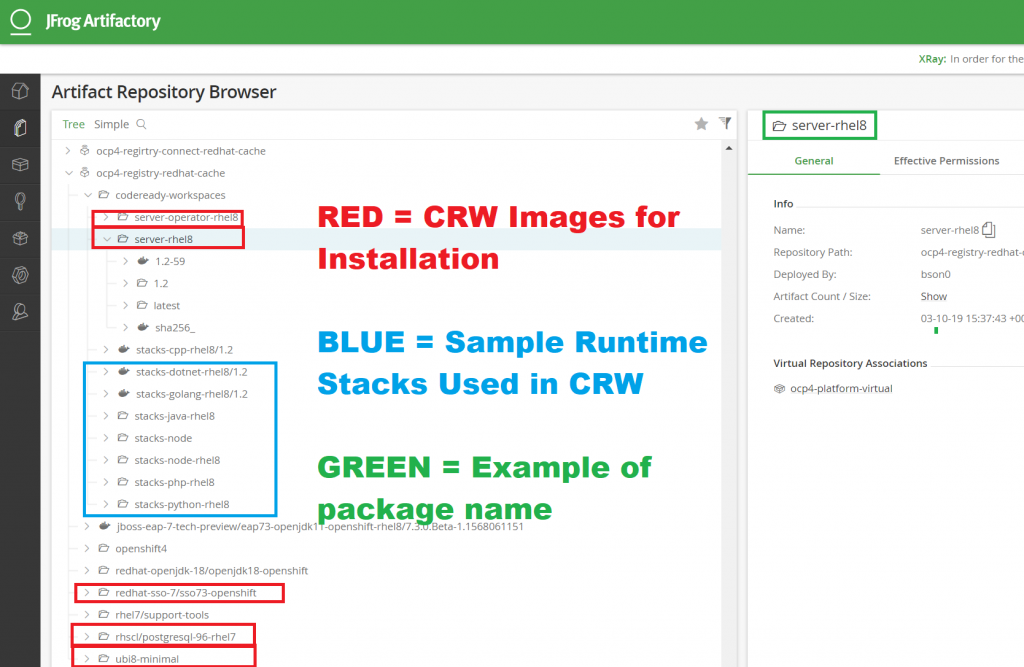The image size is (1024, 667).
Task: Open the Effective Permissions tab
Action: [946, 160]
